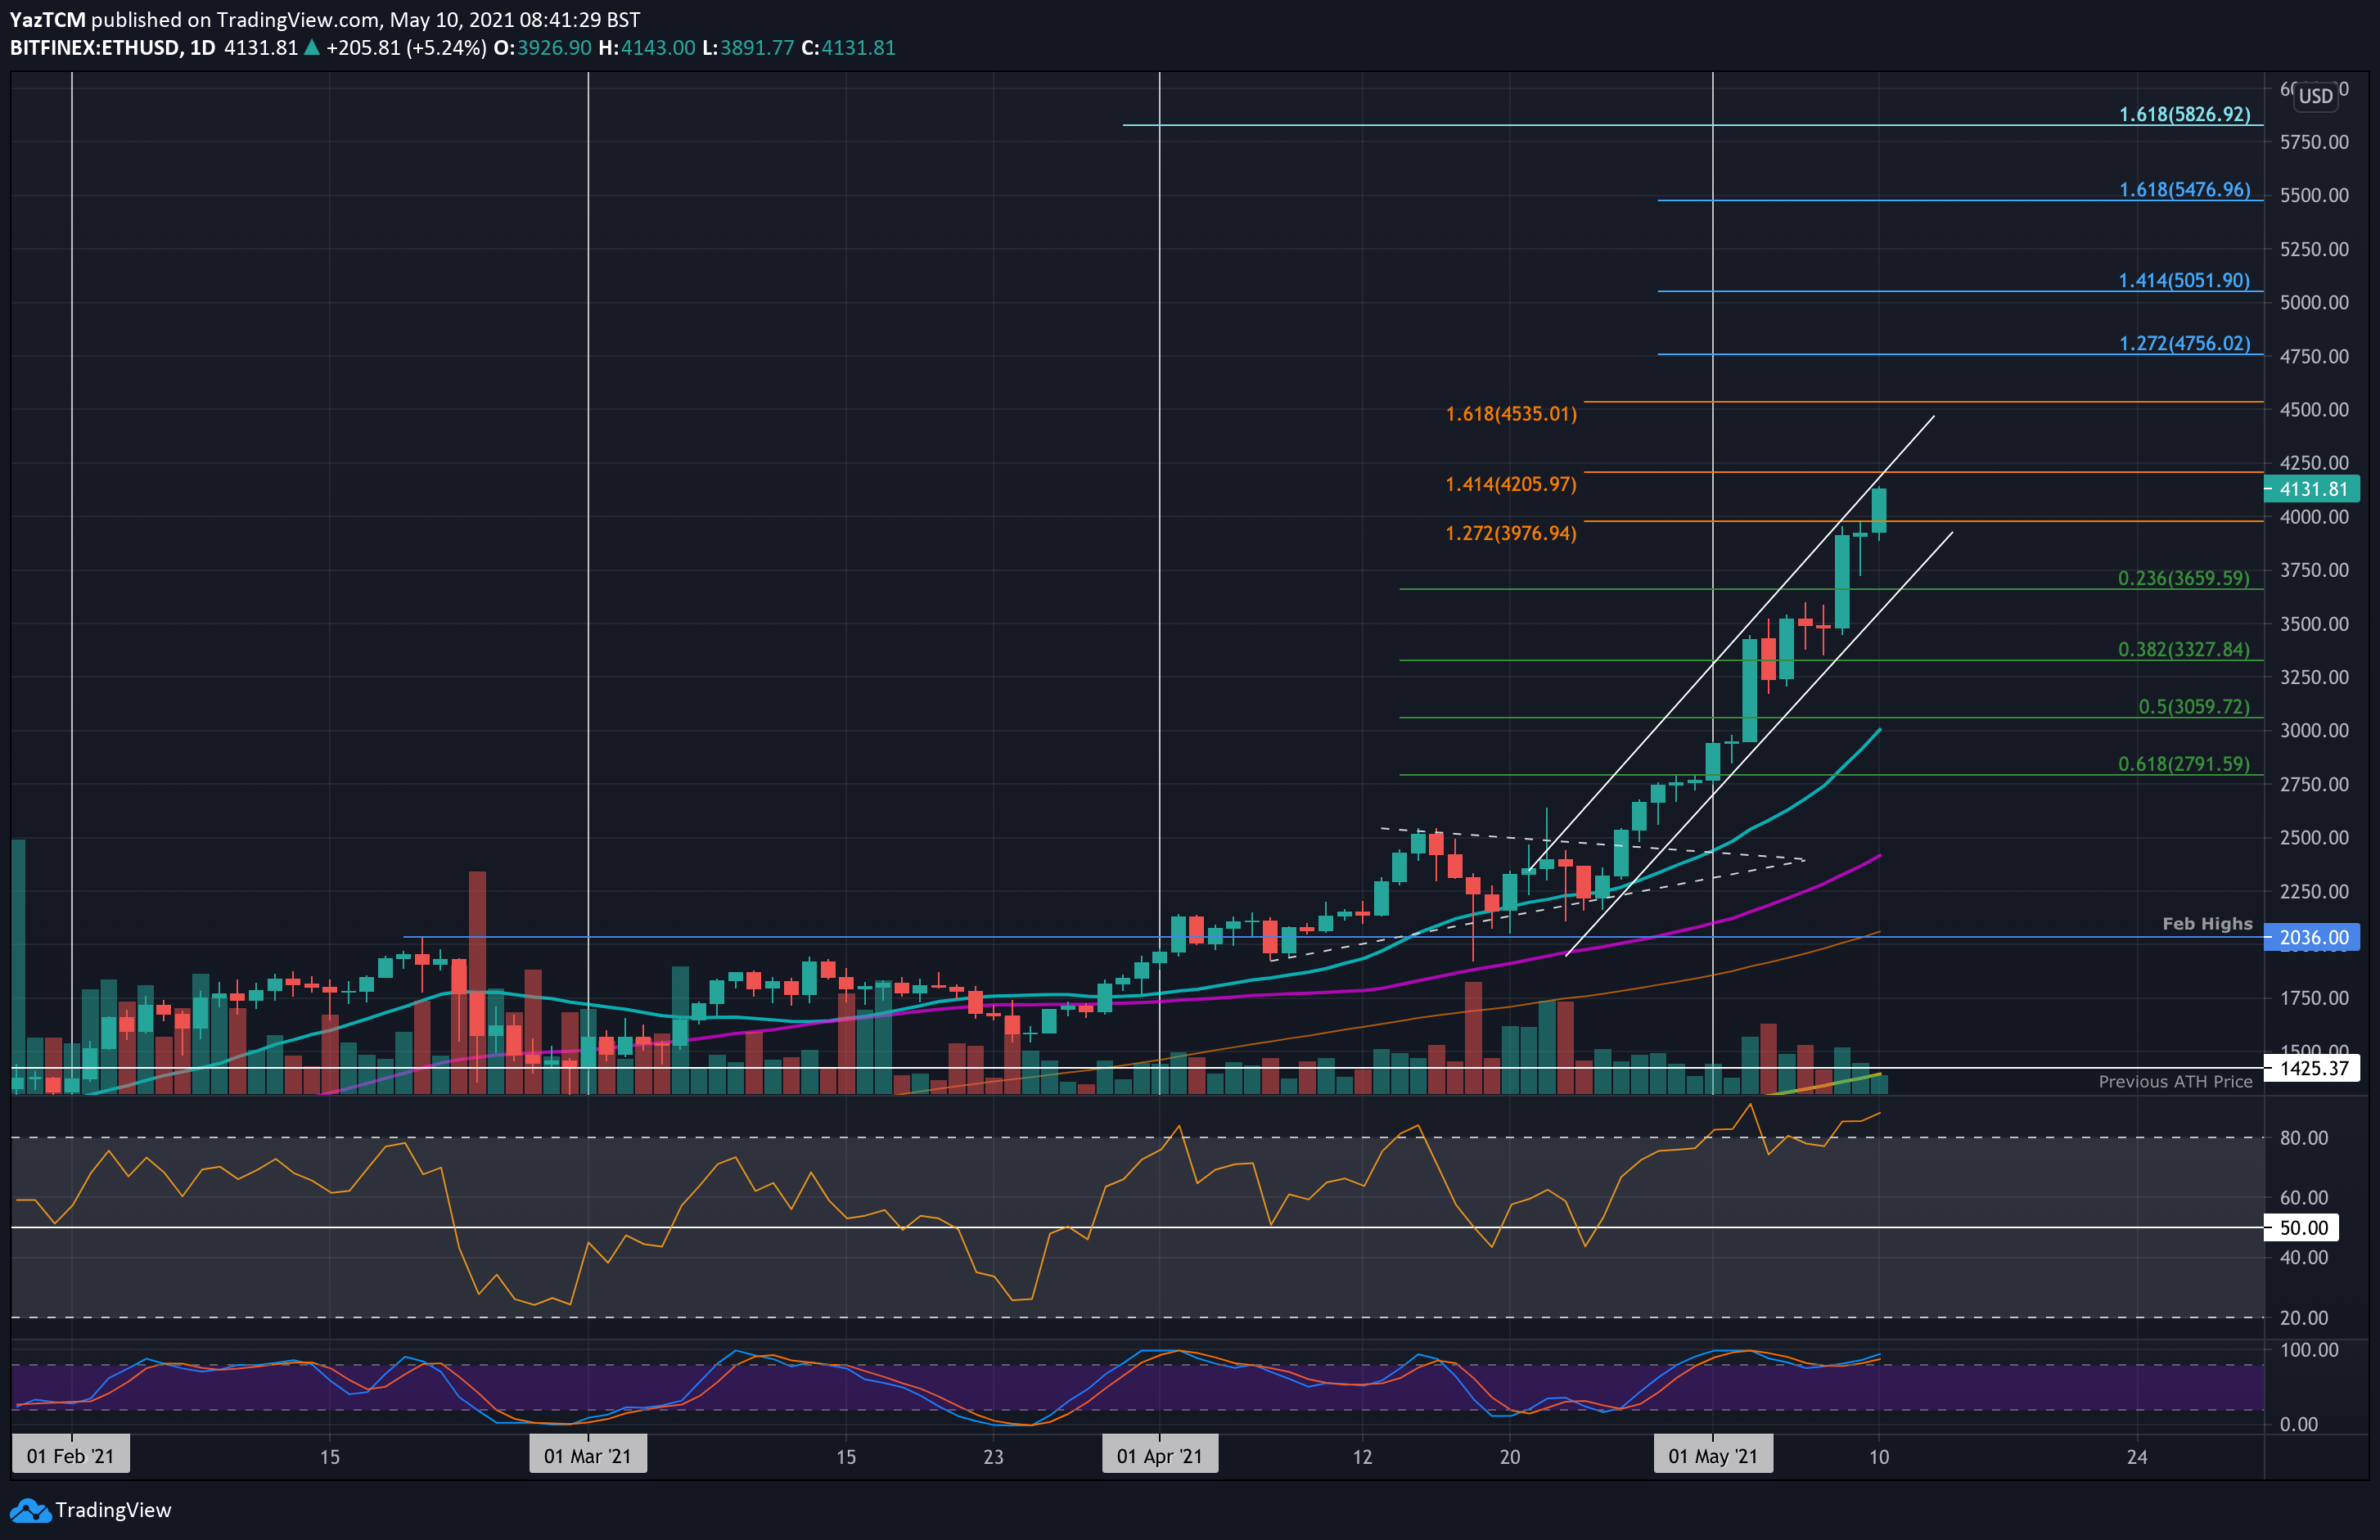Click the 10 date label on the time axis
The image size is (2380, 1540).
tap(1879, 1457)
